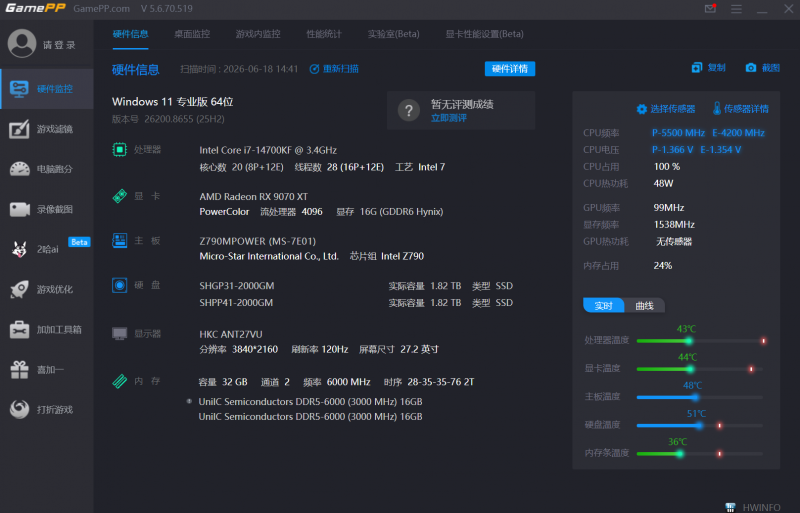Click the HKC ANT27VU monitor text
Viewport: 800px width, 513px height.
pyautogui.click(x=231, y=334)
